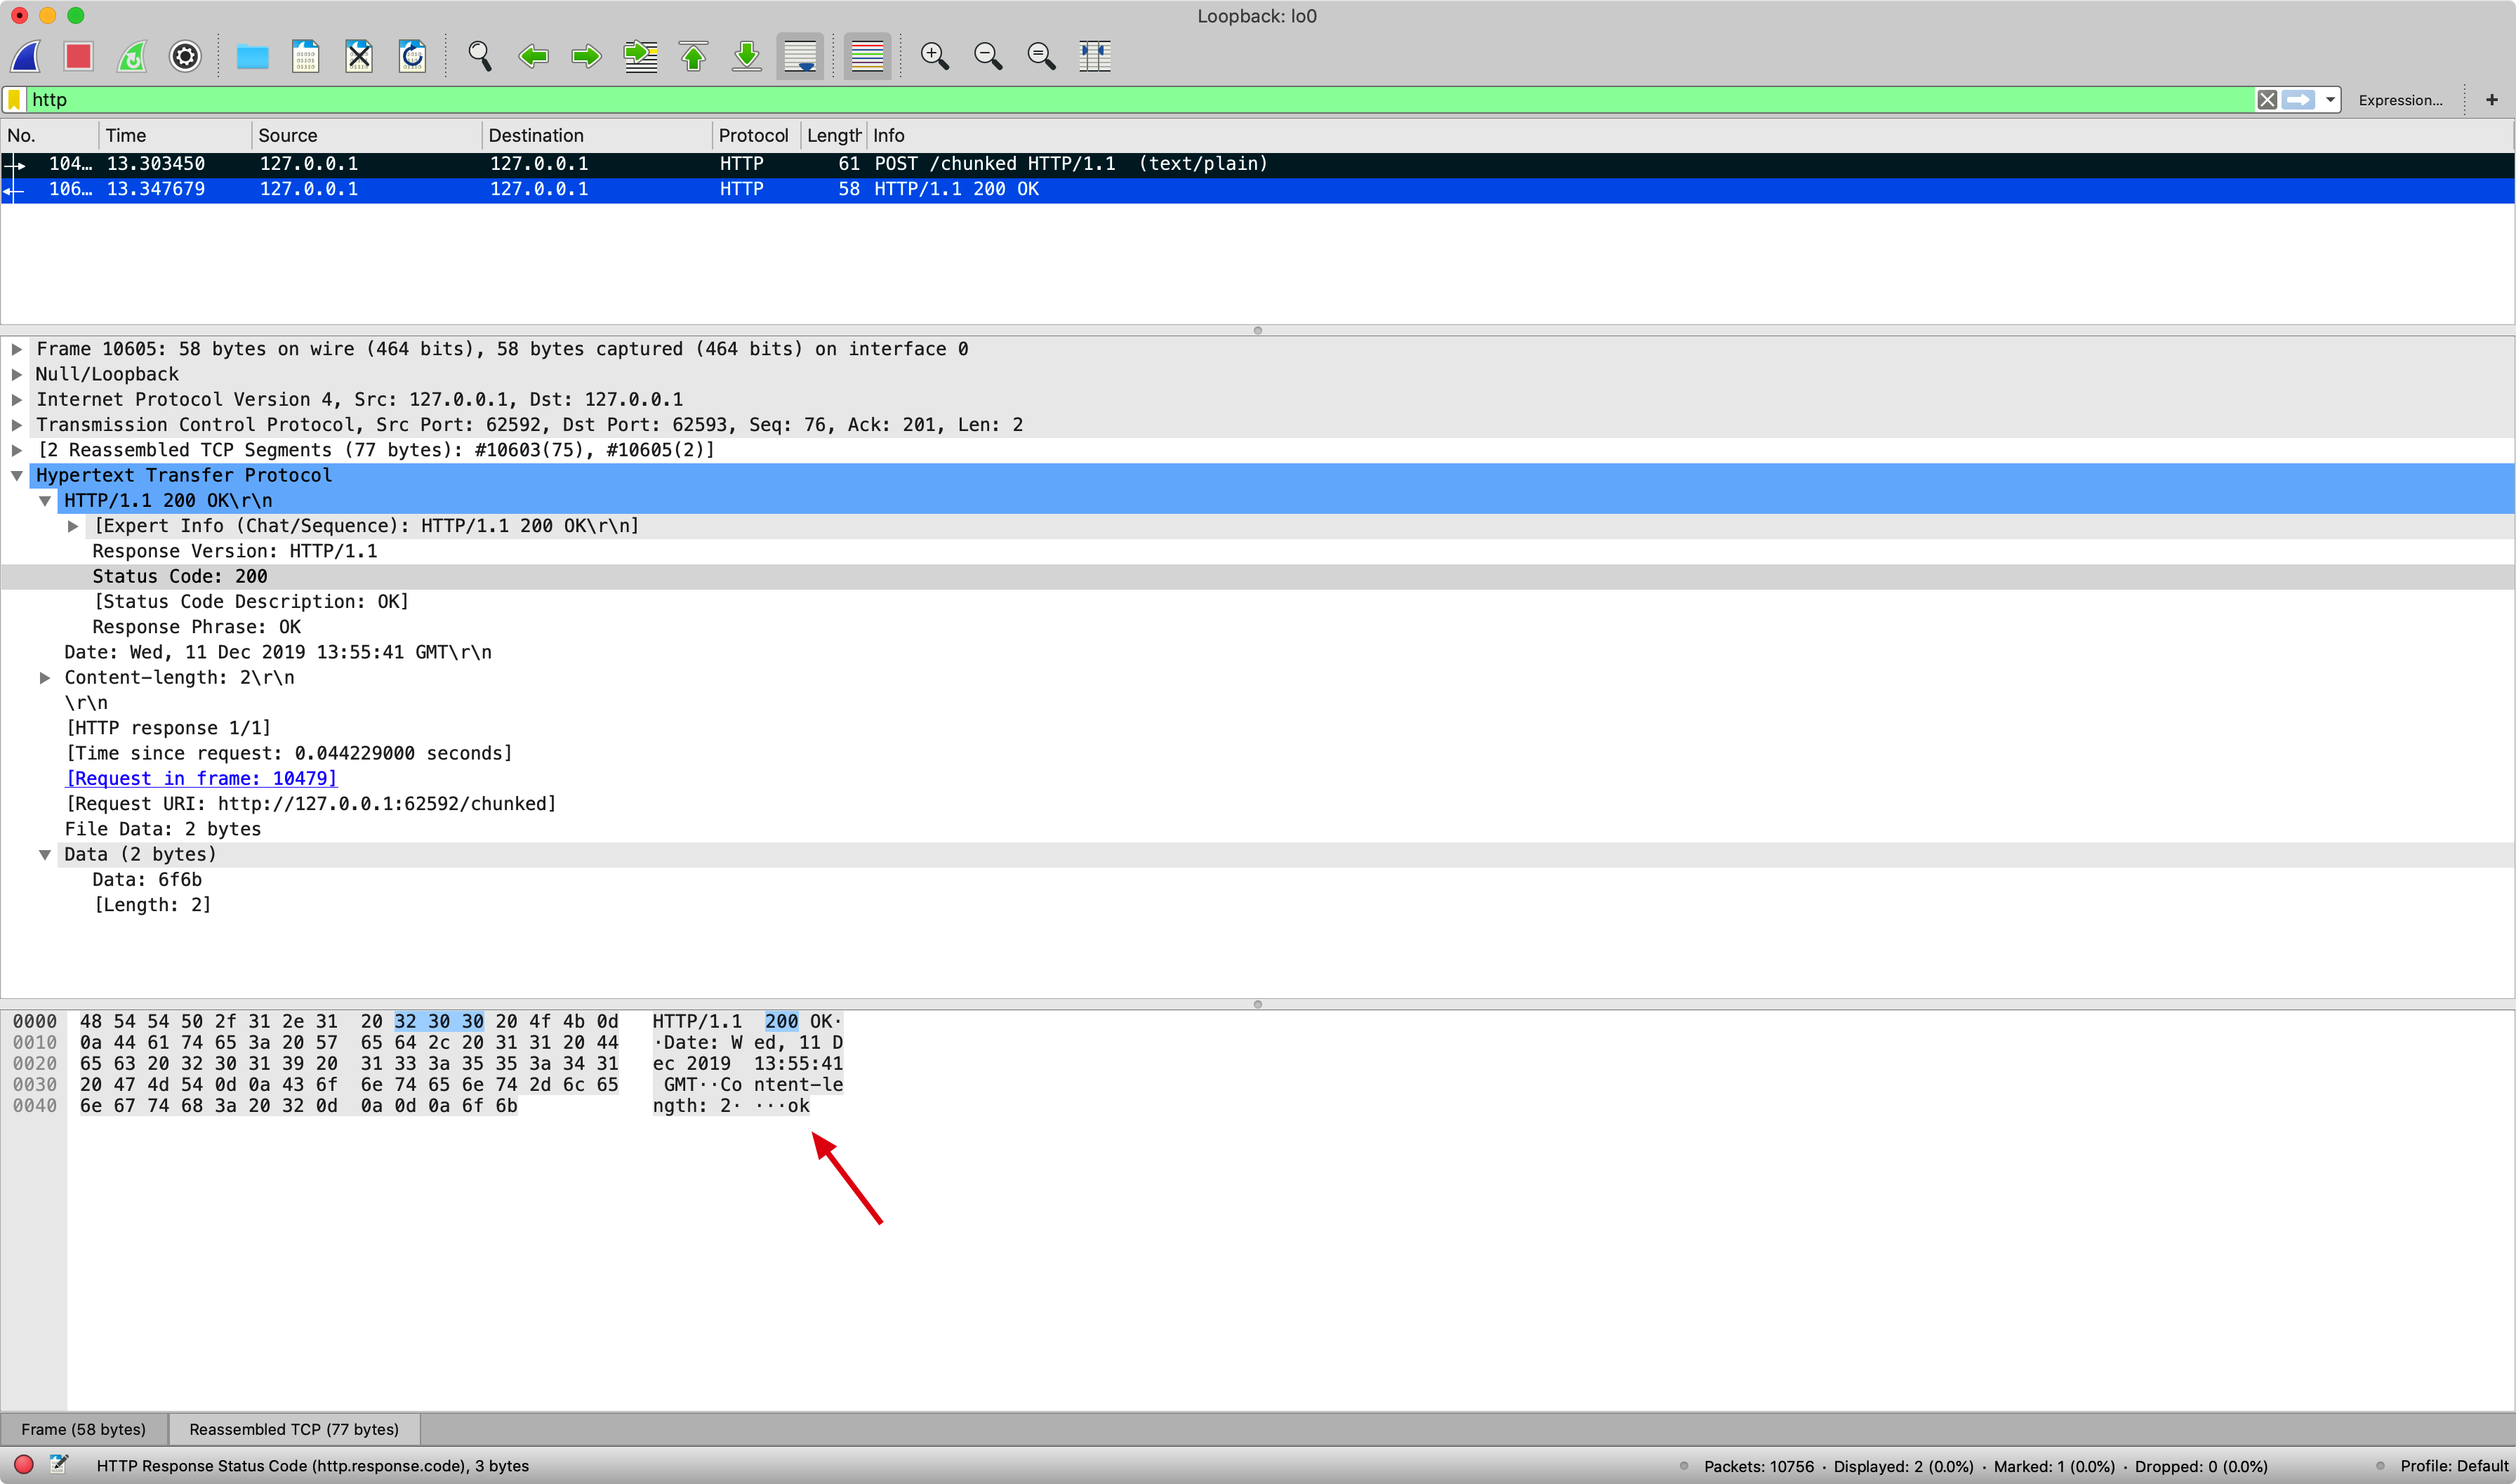Restart the current capture

(x=132, y=56)
